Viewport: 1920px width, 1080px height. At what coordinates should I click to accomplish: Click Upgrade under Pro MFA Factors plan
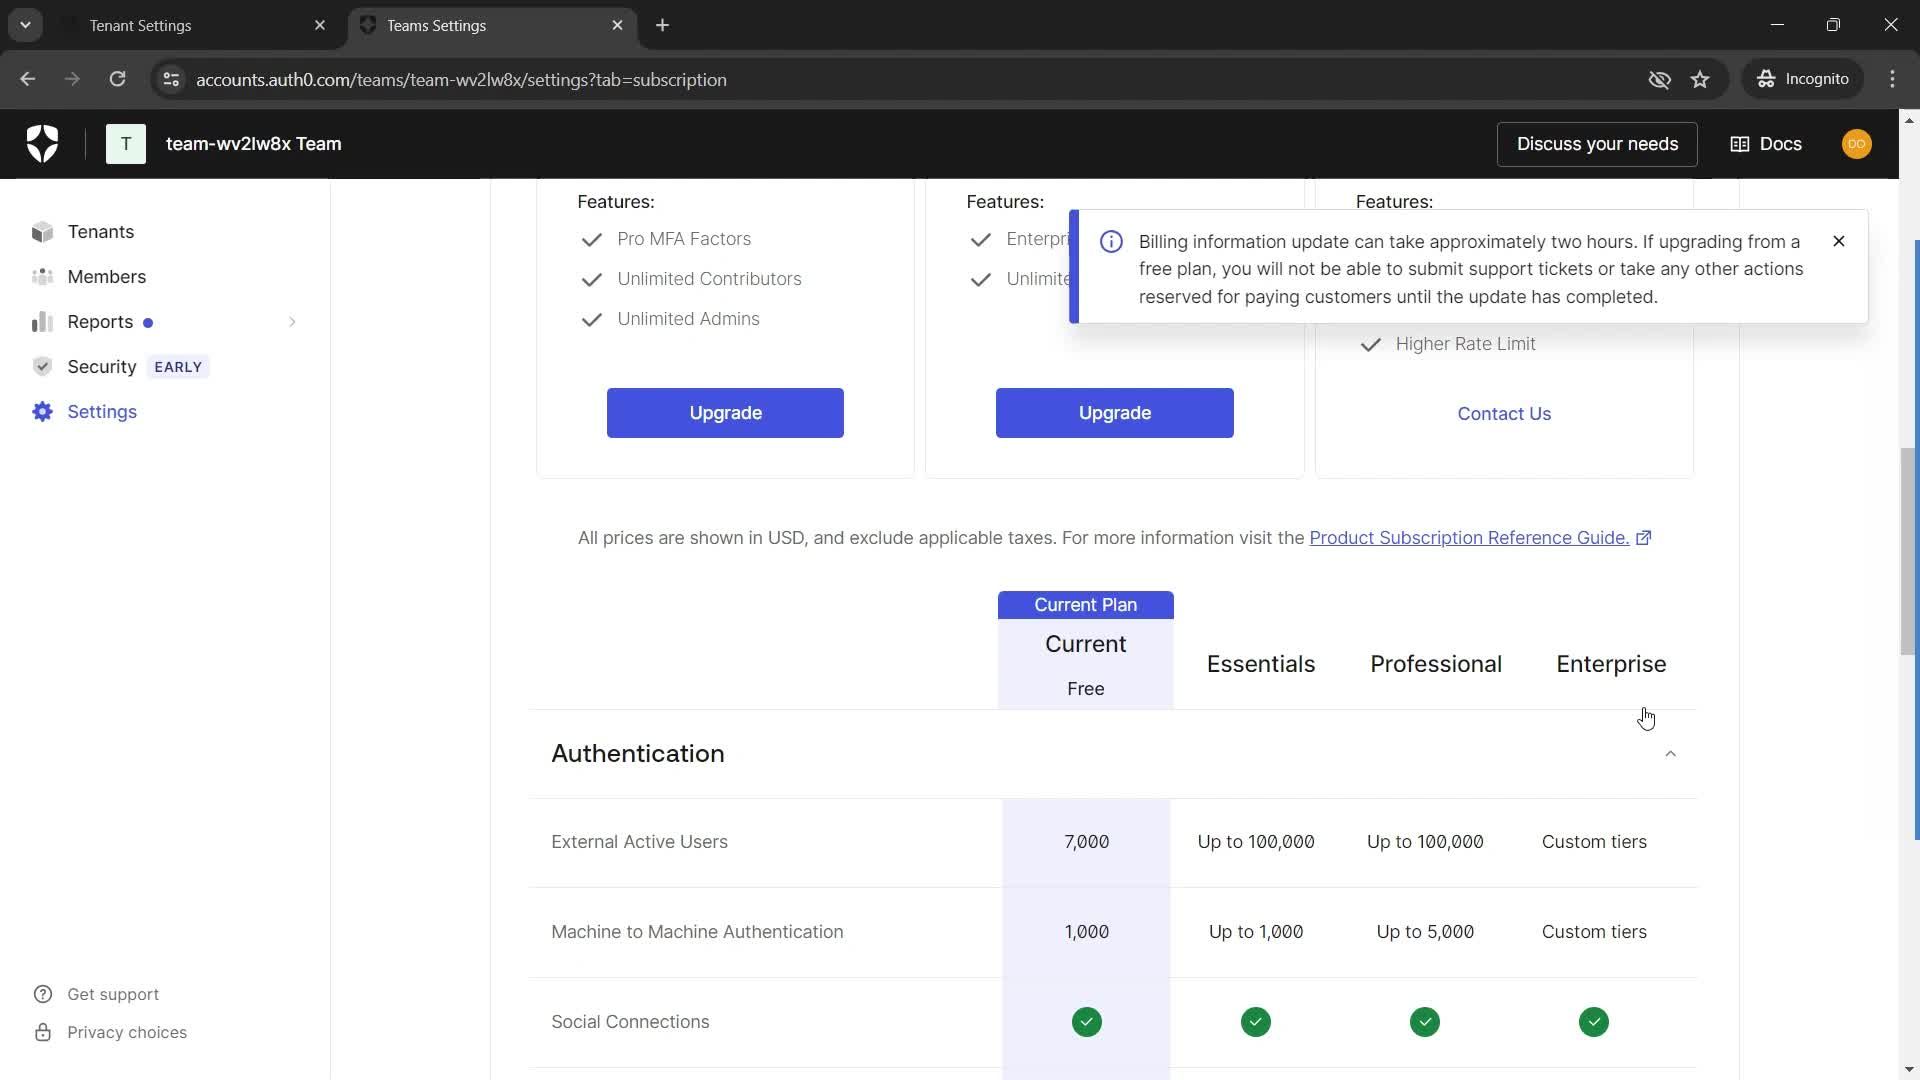[725, 413]
